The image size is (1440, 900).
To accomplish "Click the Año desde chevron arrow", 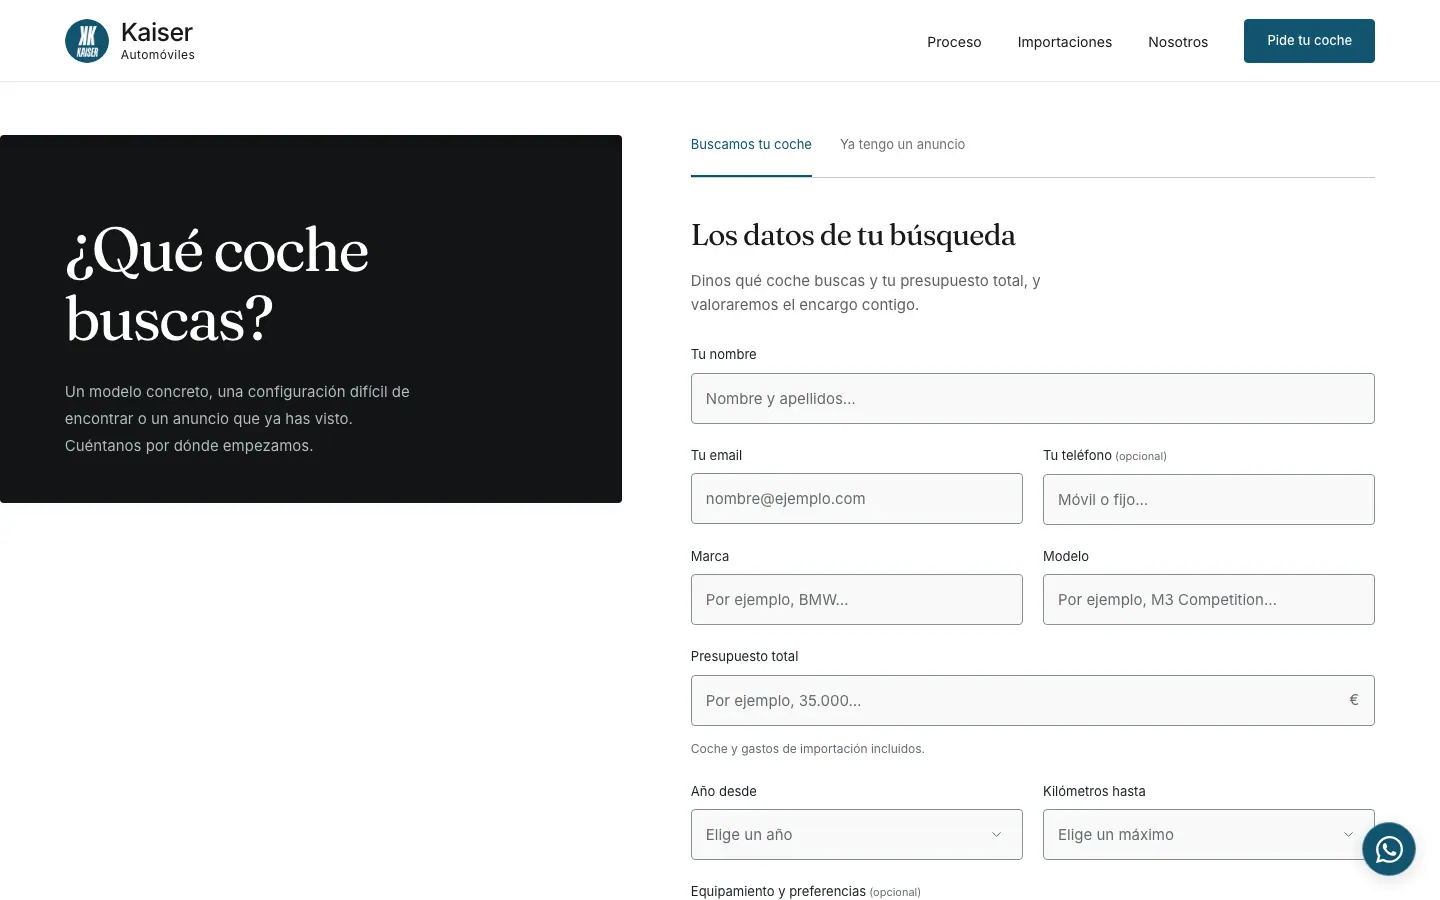I will coord(996,835).
